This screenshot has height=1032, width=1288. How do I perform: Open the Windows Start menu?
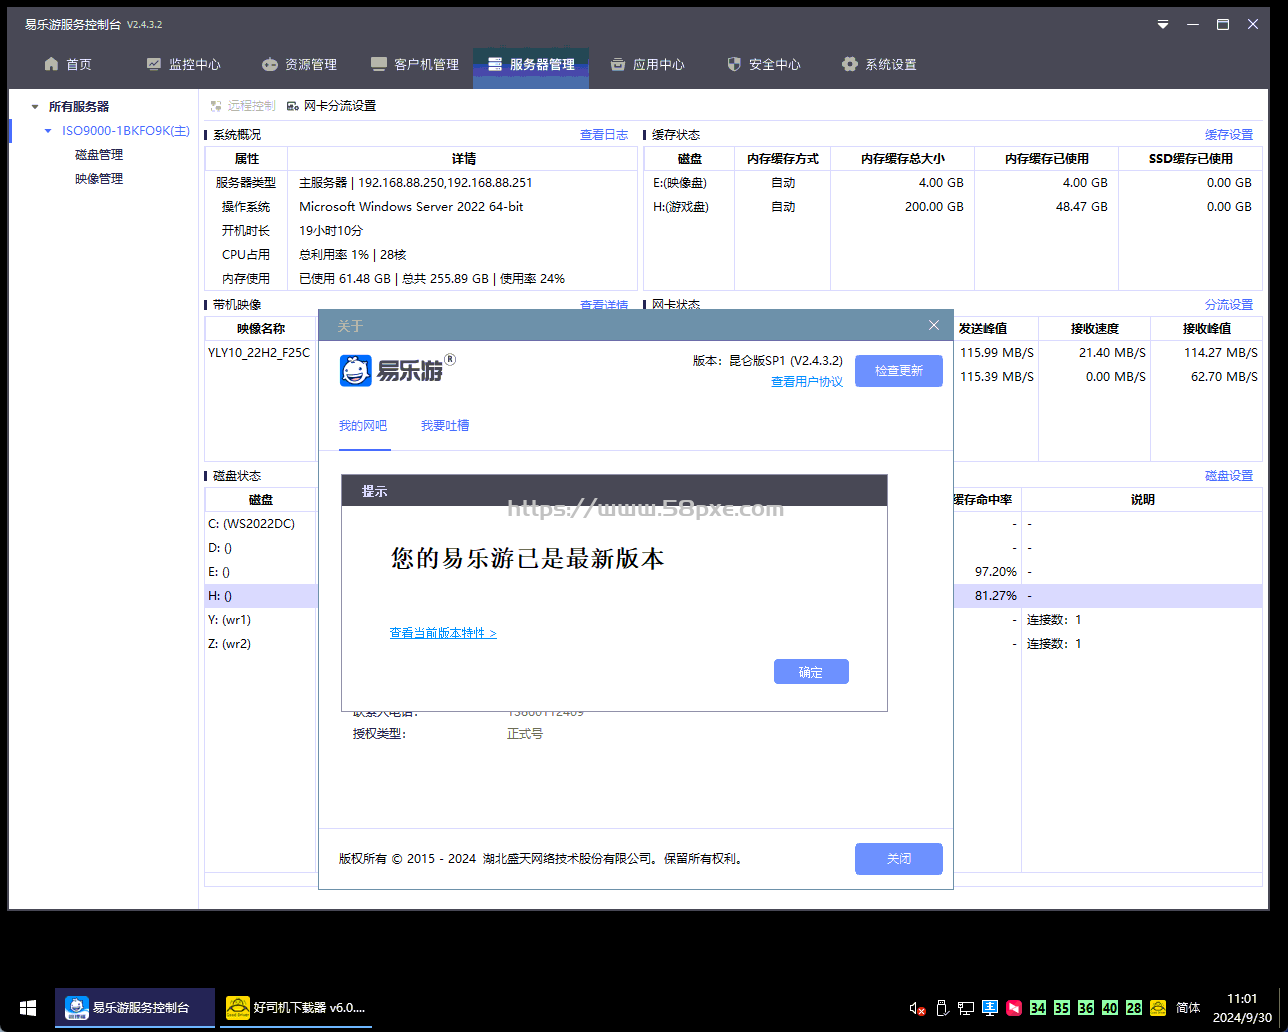tap(28, 1008)
